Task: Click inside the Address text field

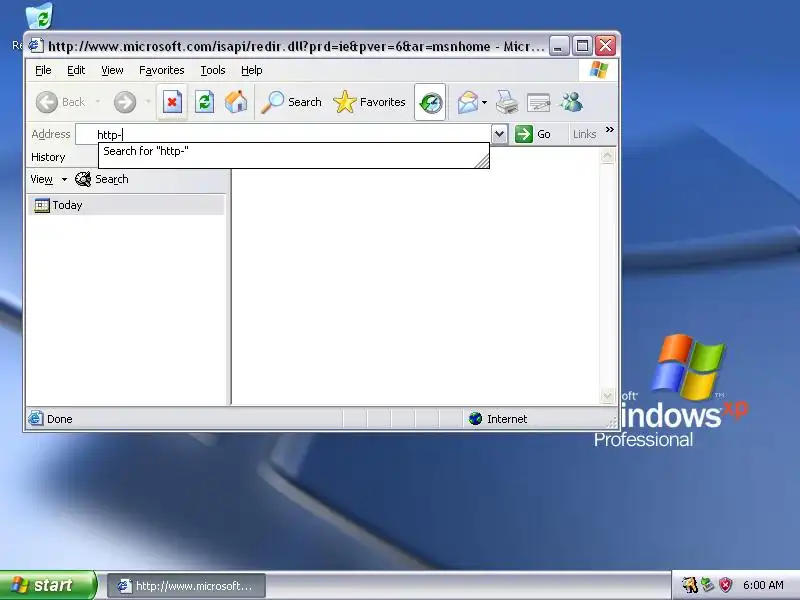Action: 283,135
